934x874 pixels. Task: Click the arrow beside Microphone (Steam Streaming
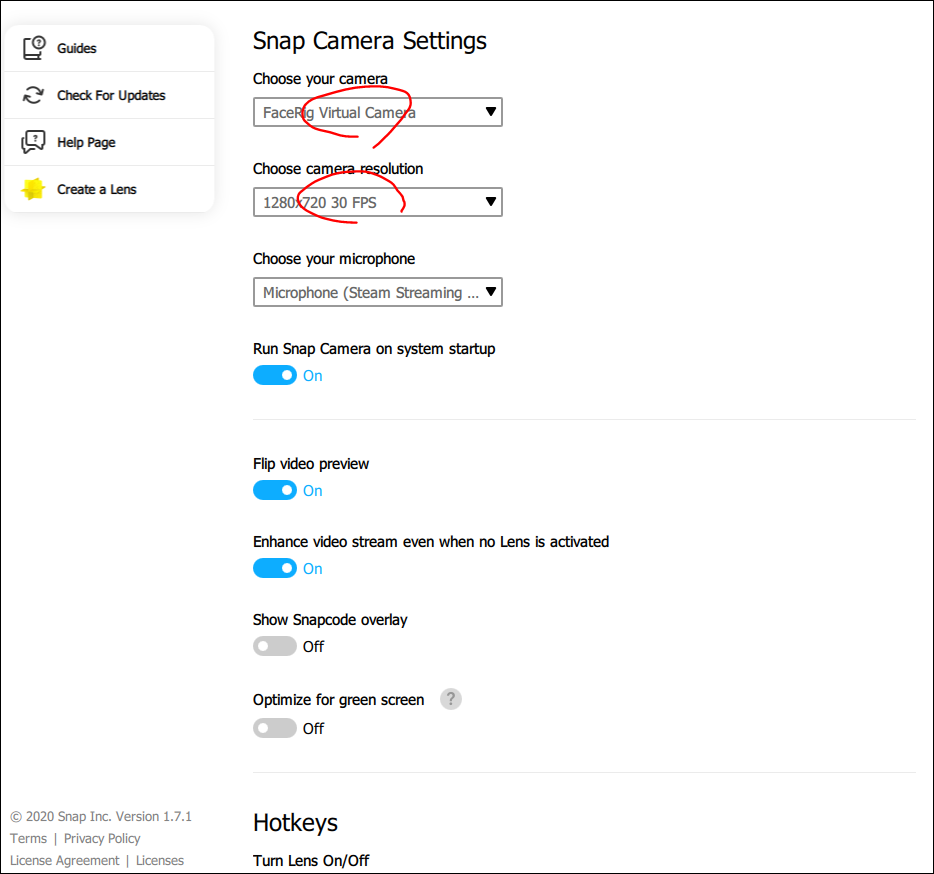(x=491, y=291)
